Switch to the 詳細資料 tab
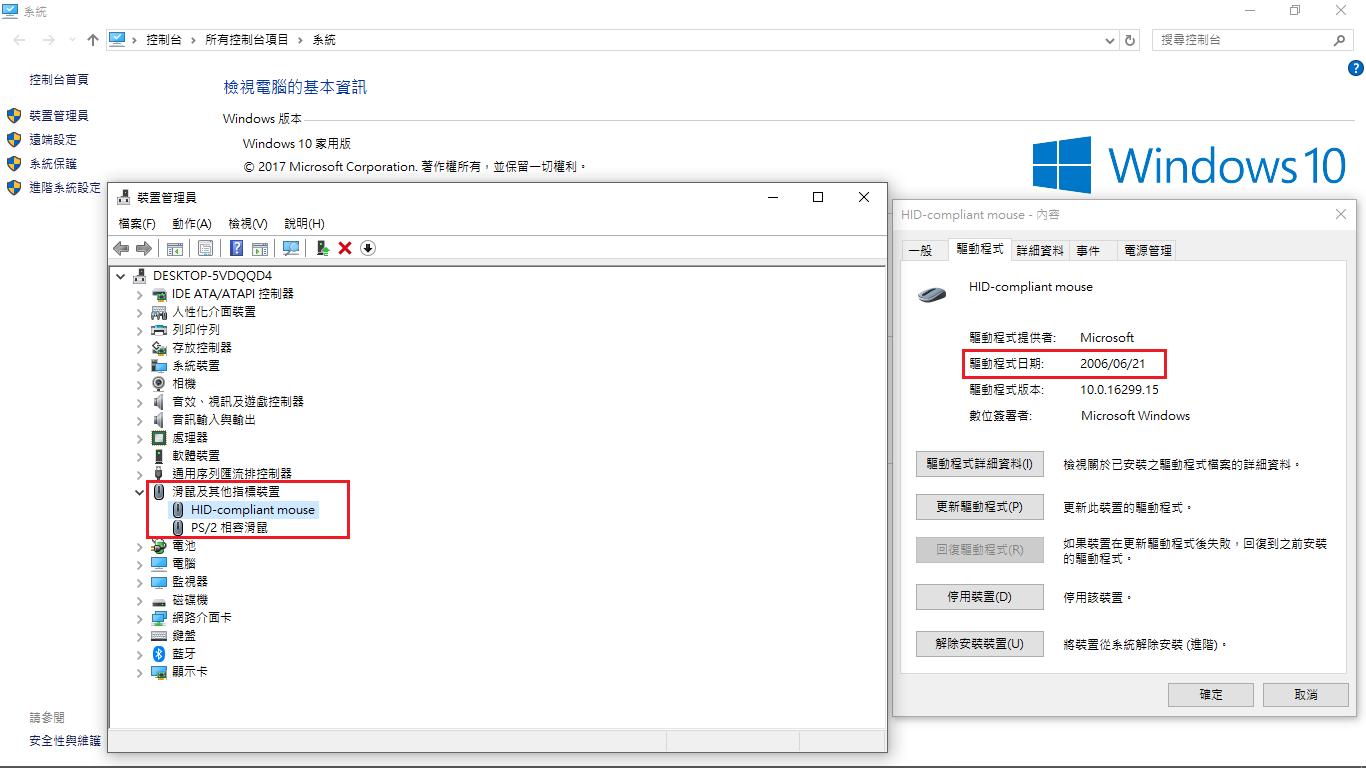The height and width of the screenshot is (768, 1366). pos(1040,250)
